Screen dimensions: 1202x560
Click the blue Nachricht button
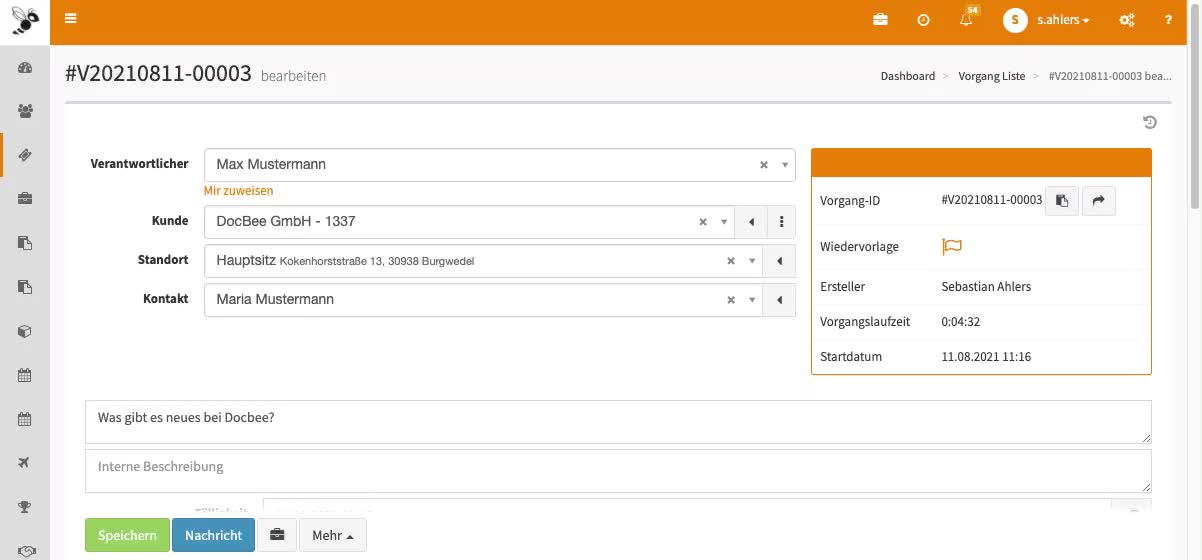click(x=213, y=535)
